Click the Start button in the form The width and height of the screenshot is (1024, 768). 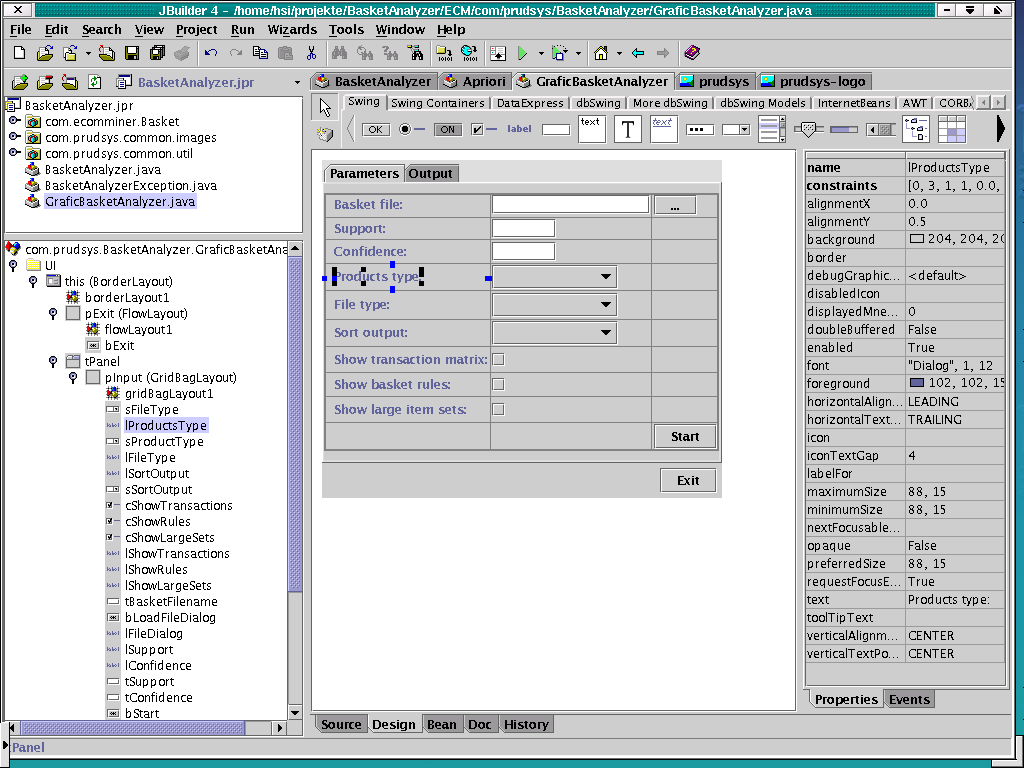pos(685,437)
